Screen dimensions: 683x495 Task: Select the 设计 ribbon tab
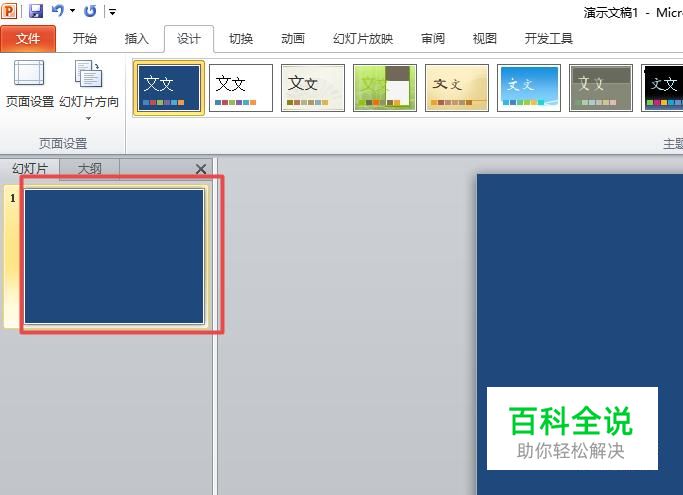click(x=189, y=38)
